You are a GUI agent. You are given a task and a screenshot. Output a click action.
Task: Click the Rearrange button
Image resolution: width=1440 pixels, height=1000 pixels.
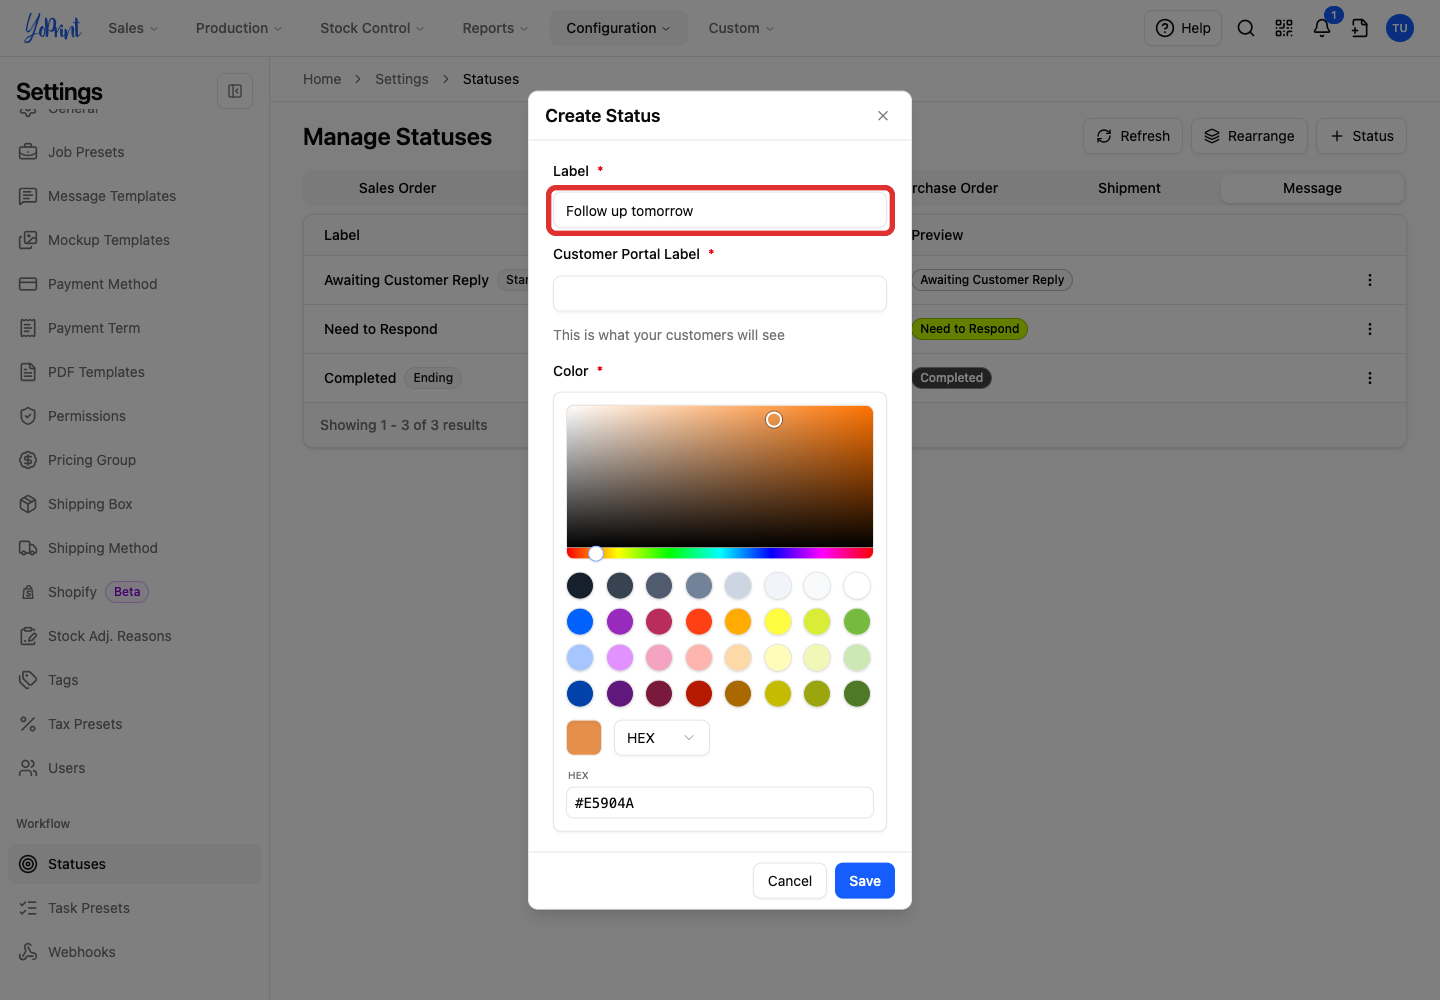pyautogui.click(x=1249, y=136)
